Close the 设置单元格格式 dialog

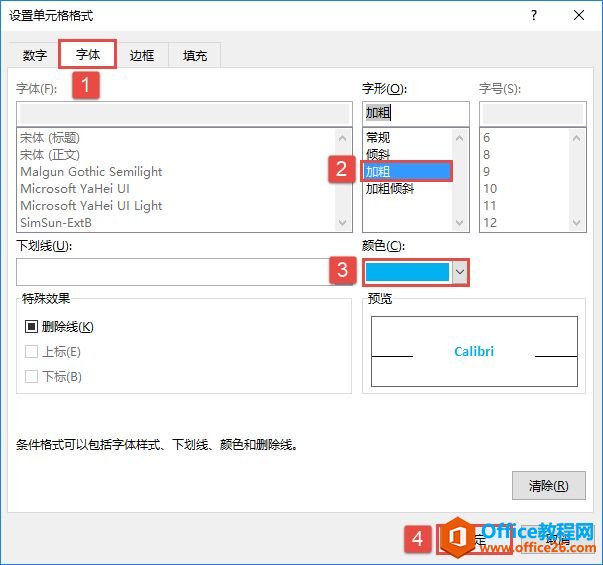click(579, 15)
